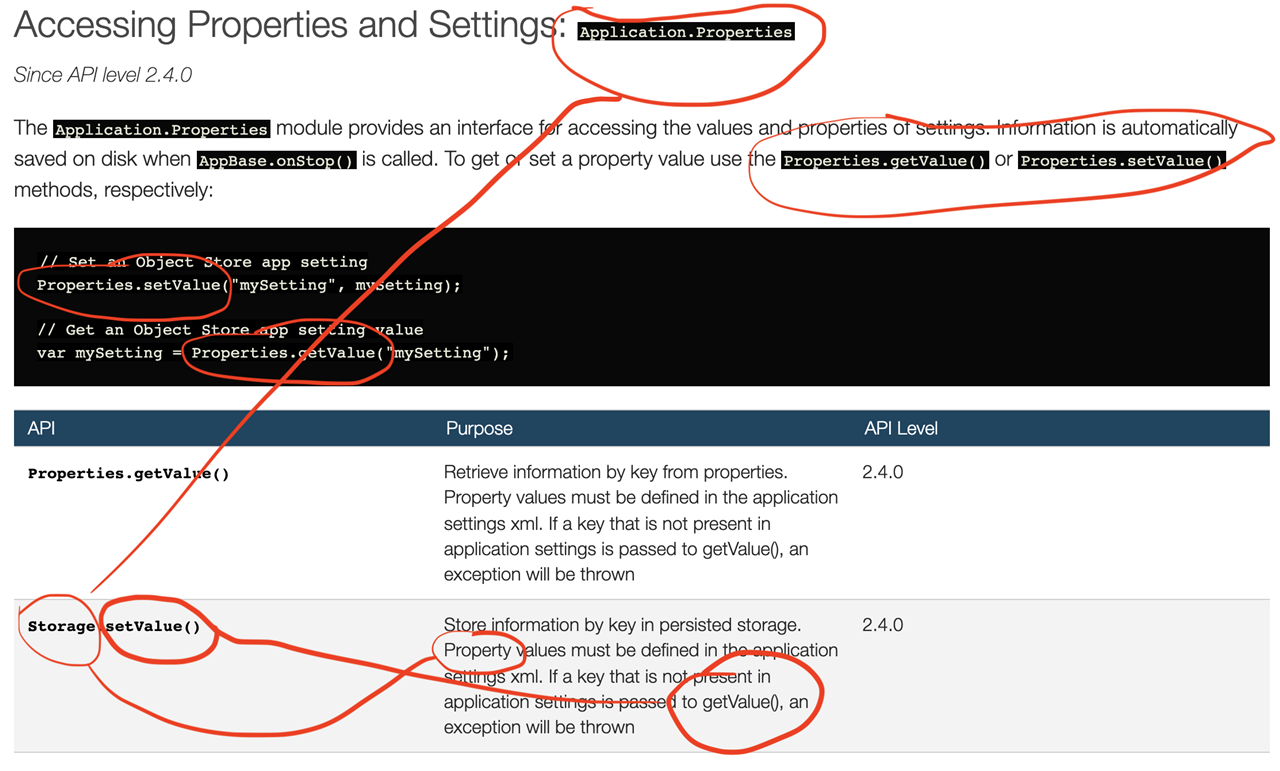Click the Purpose column header
Image resolution: width=1280 pixels, height=771 pixels.
[479, 428]
